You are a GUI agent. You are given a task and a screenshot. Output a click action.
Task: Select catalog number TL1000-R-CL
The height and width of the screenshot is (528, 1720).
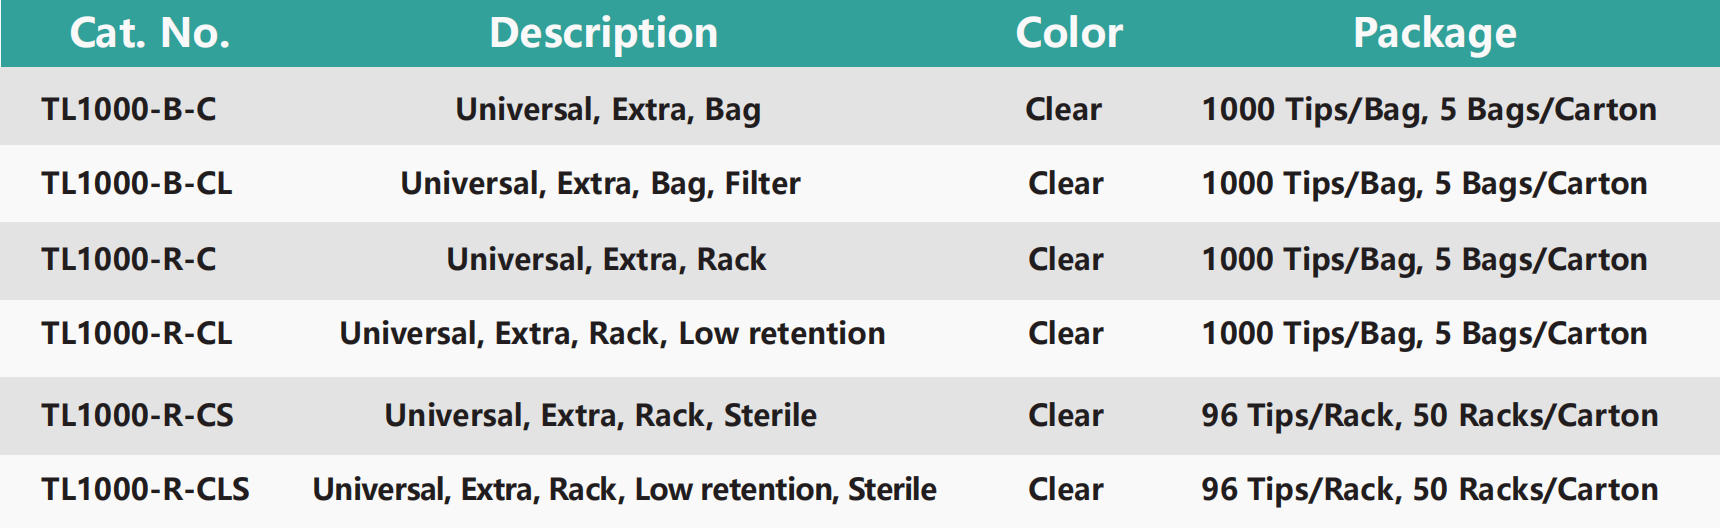(x=137, y=333)
